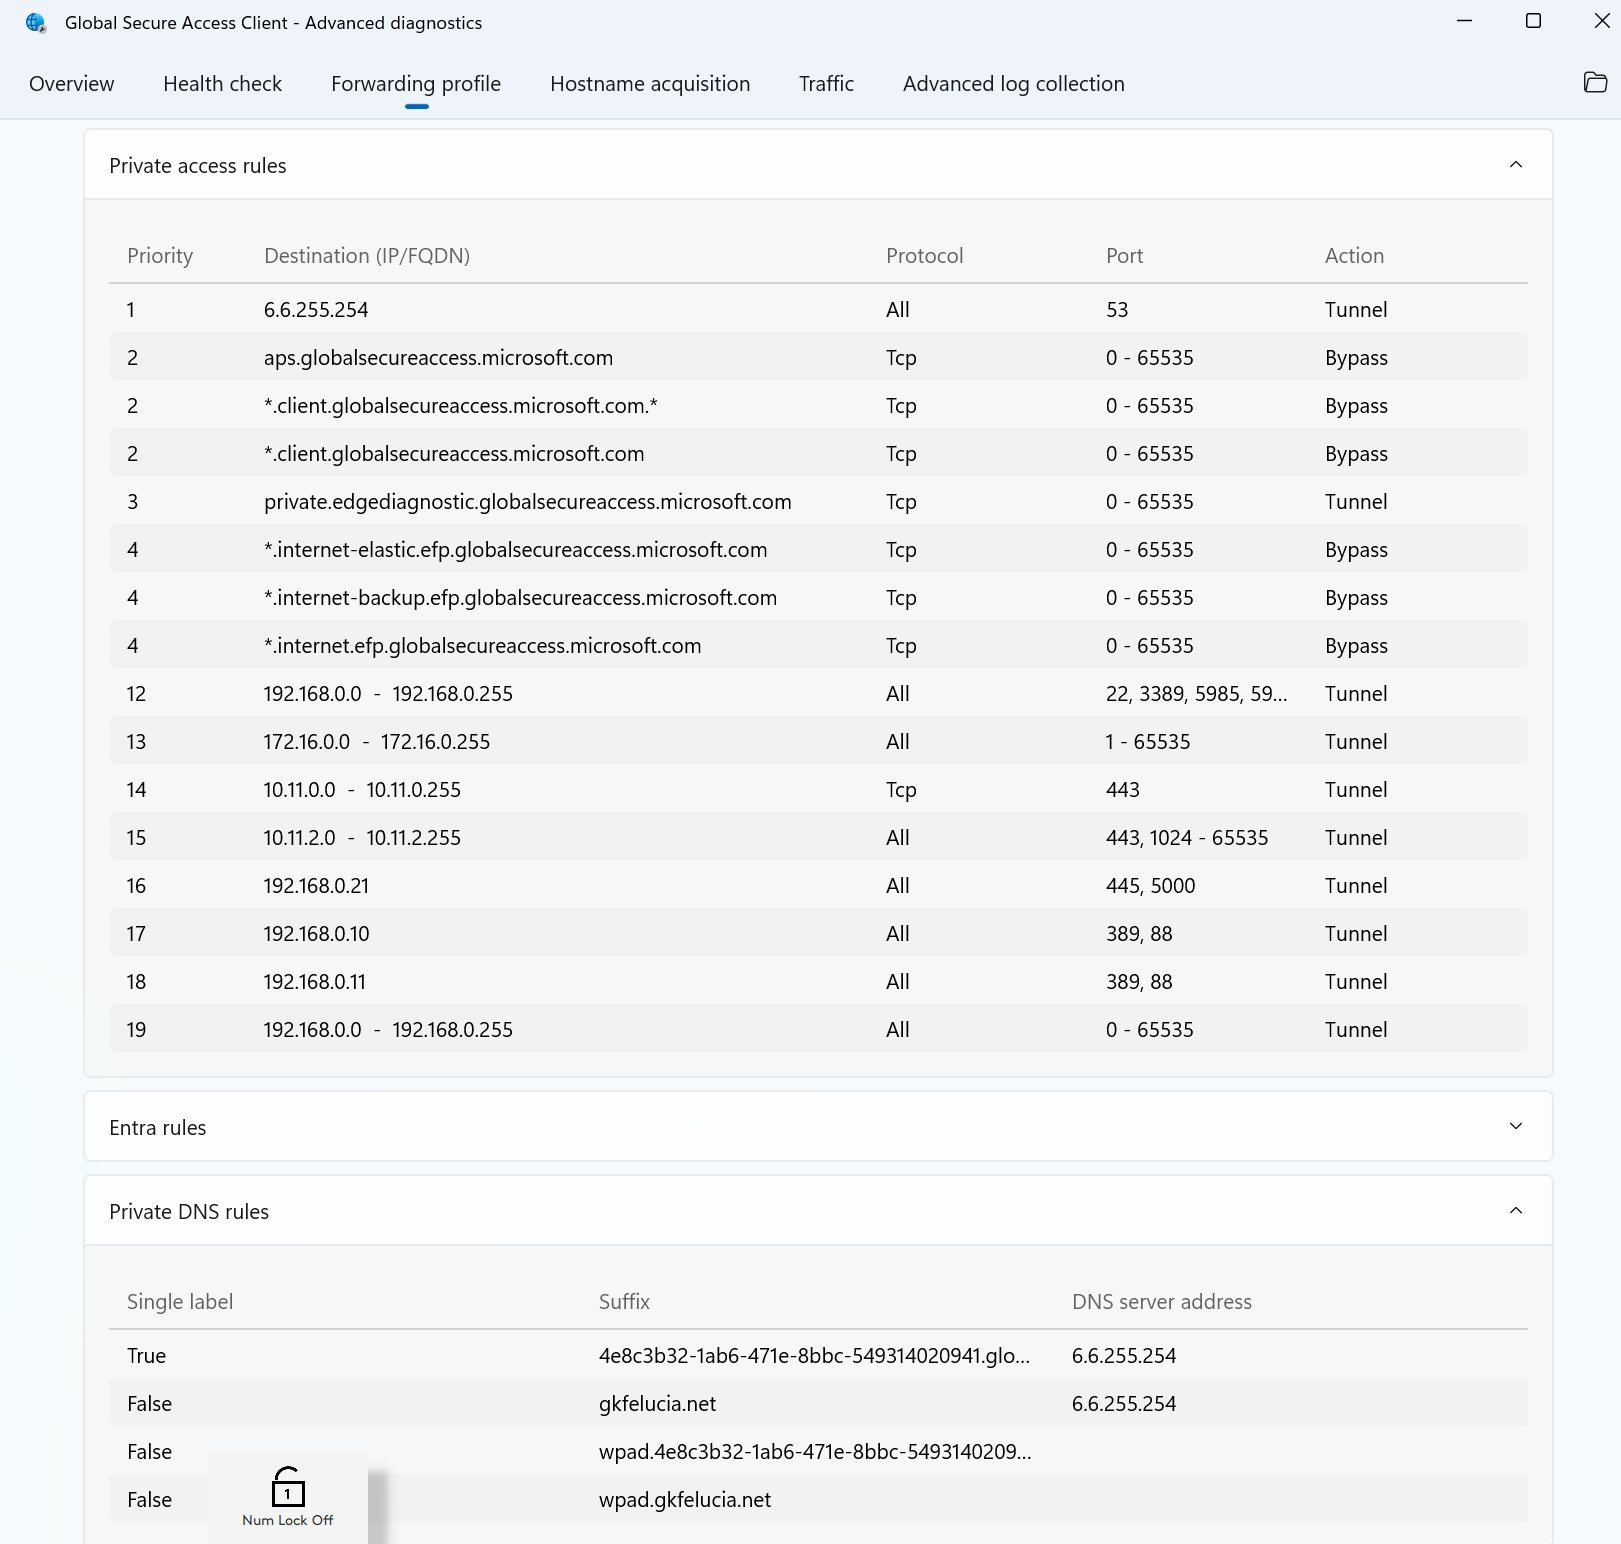Open the log folder icon
The image size is (1621, 1544).
(1595, 83)
